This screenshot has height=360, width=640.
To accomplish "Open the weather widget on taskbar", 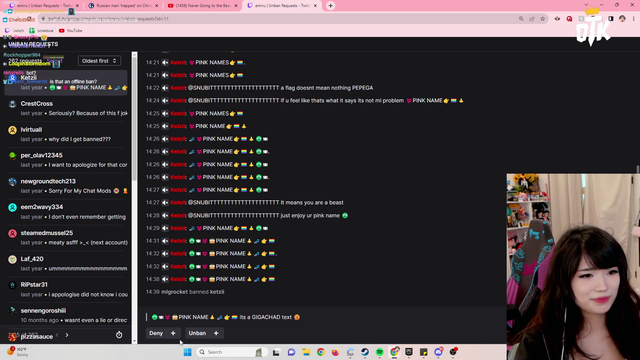I will click(x=18, y=351).
